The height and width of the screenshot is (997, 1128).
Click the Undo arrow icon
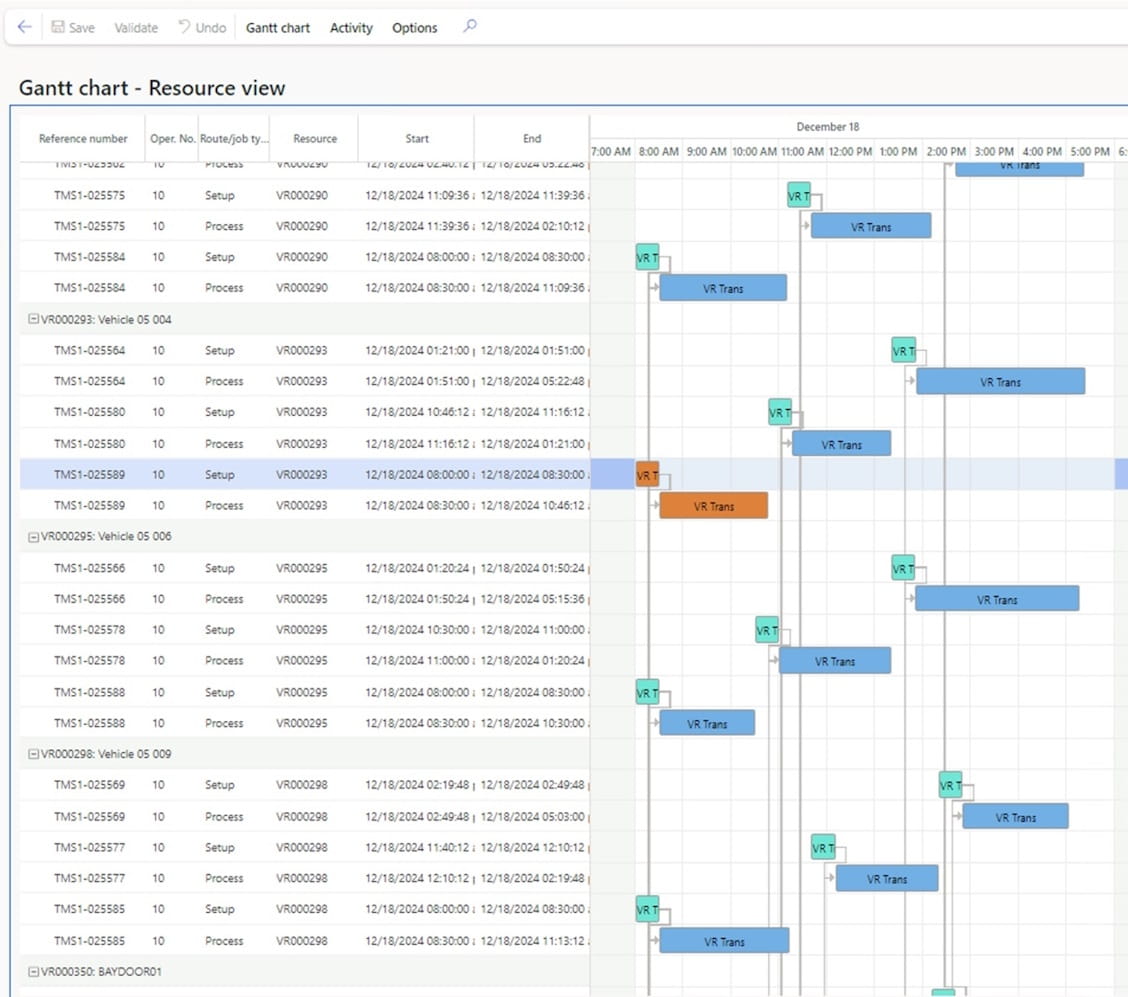click(184, 28)
